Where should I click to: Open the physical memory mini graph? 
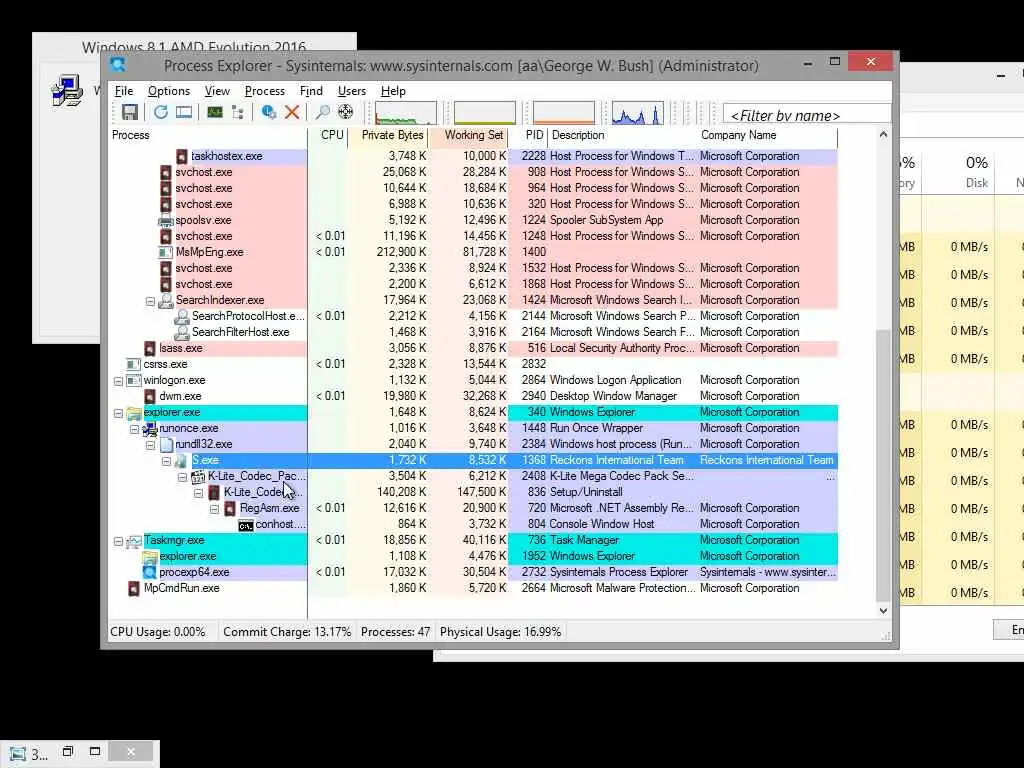tap(564, 113)
